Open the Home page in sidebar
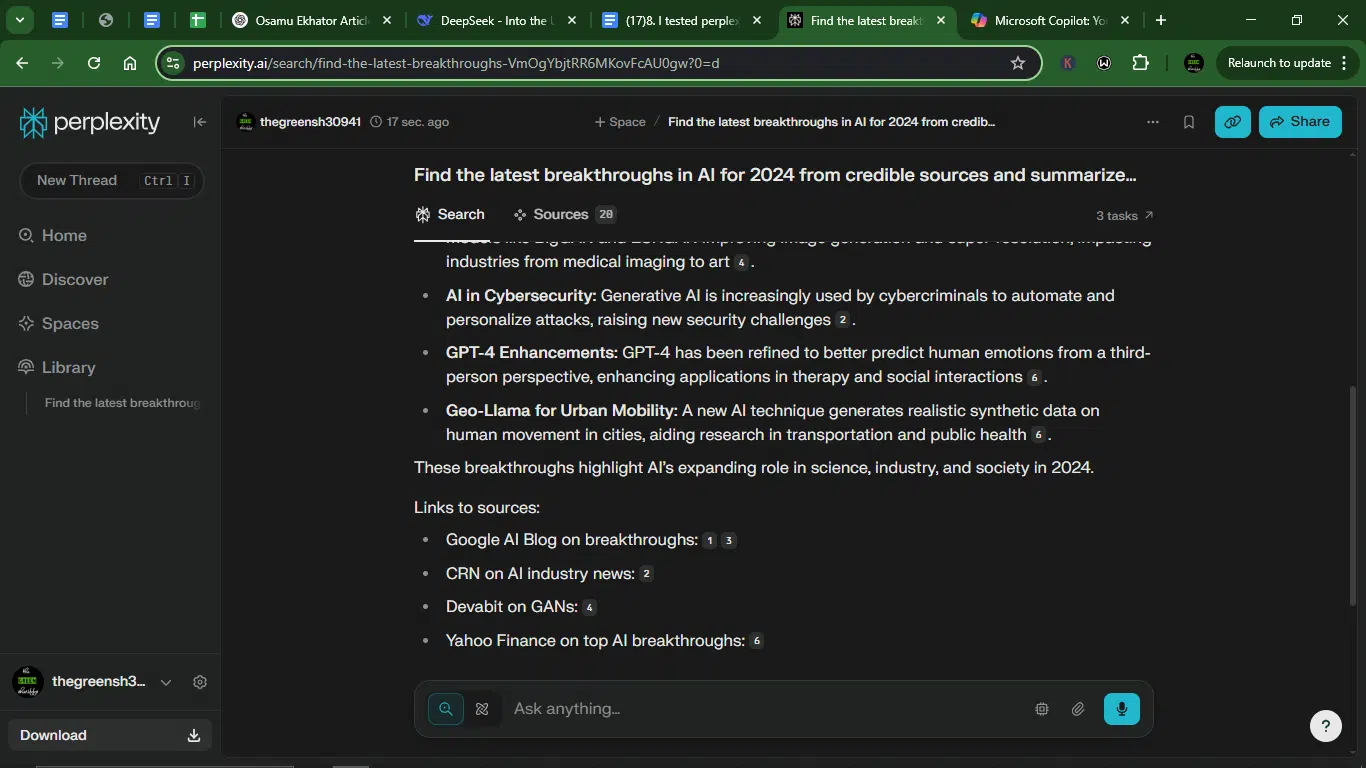This screenshot has width=1366, height=768. [x=53, y=236]
